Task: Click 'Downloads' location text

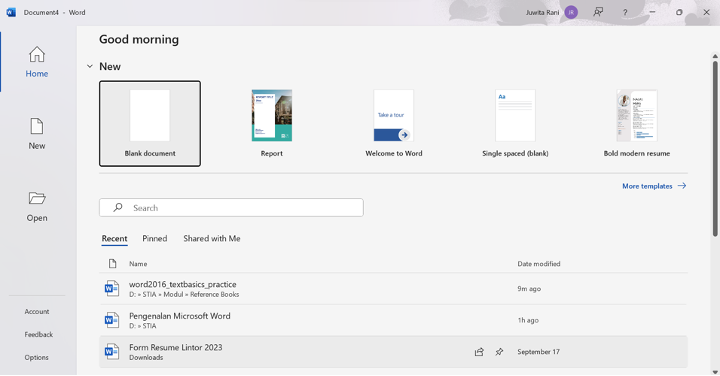Action: pyautogui.click(x=146, y=358)
